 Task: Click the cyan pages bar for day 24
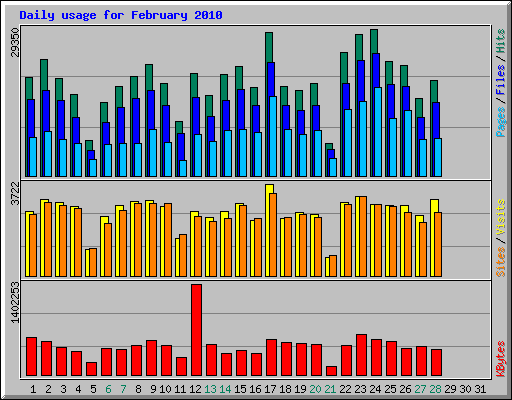[378, 132]
